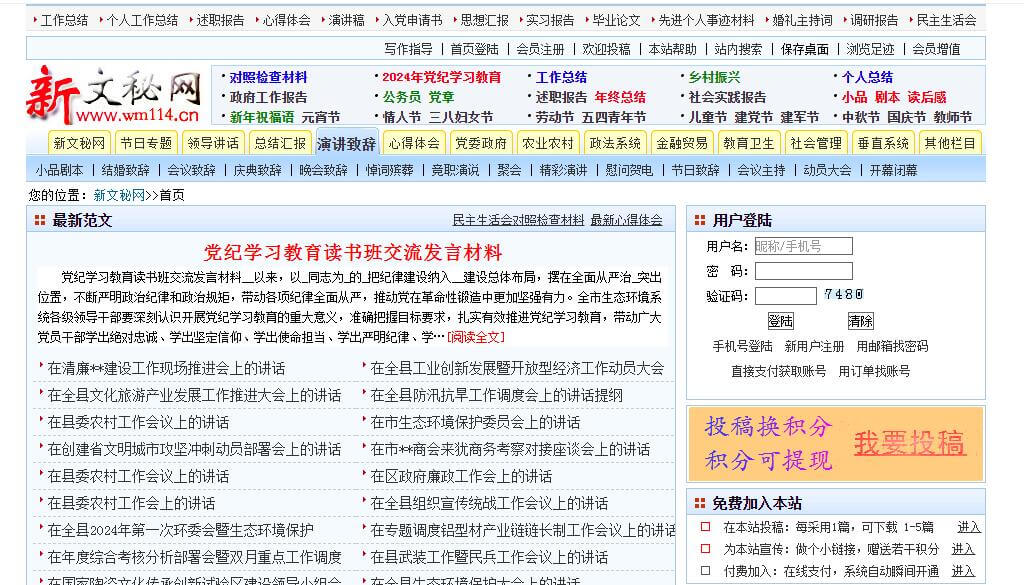Open 在创建省文明城市攻坚冲刺动员部署会上的讲话

click(194, 449)
